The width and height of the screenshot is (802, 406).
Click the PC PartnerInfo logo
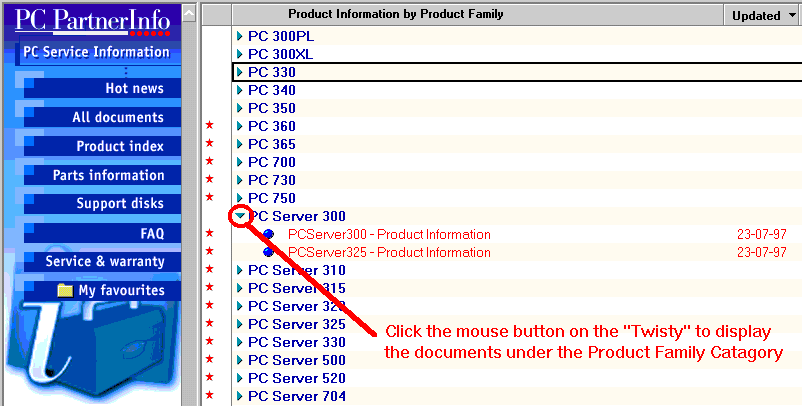coord(92,20)
